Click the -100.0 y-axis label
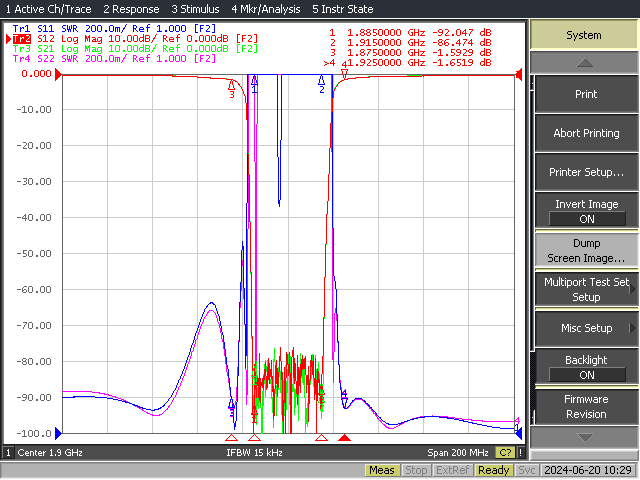 [34, 433]
